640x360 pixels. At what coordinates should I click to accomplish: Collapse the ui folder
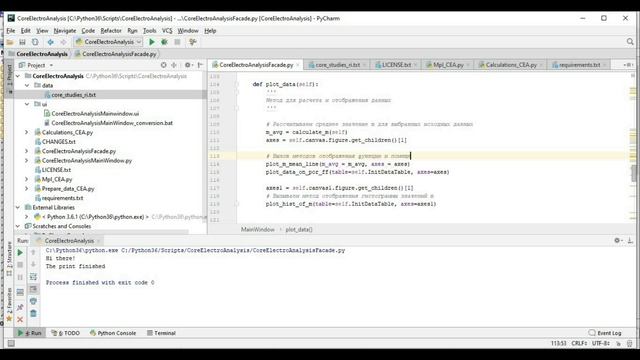click(27, 104)
